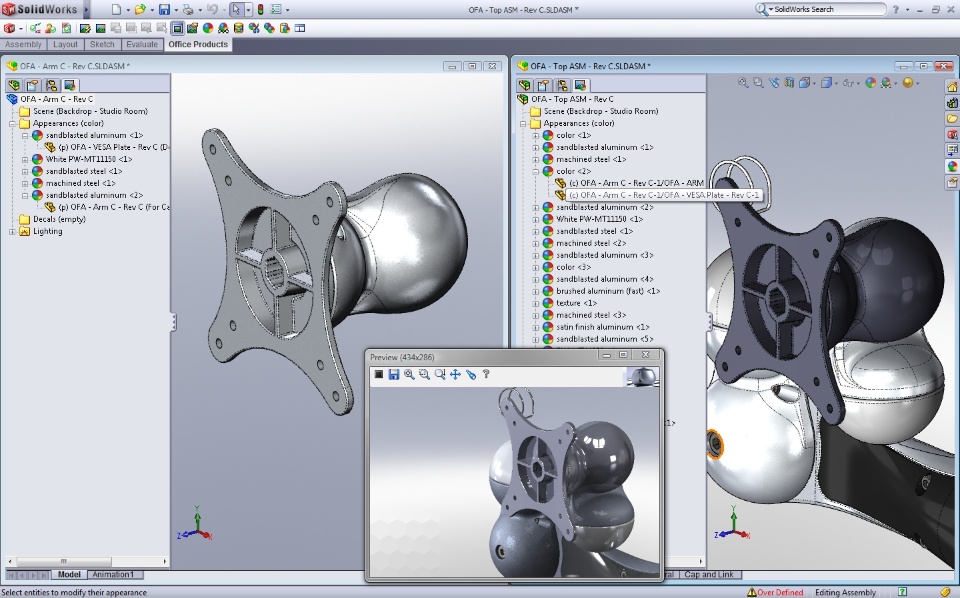Click the Options list icon in top toolbar

(x=276, y=9)
